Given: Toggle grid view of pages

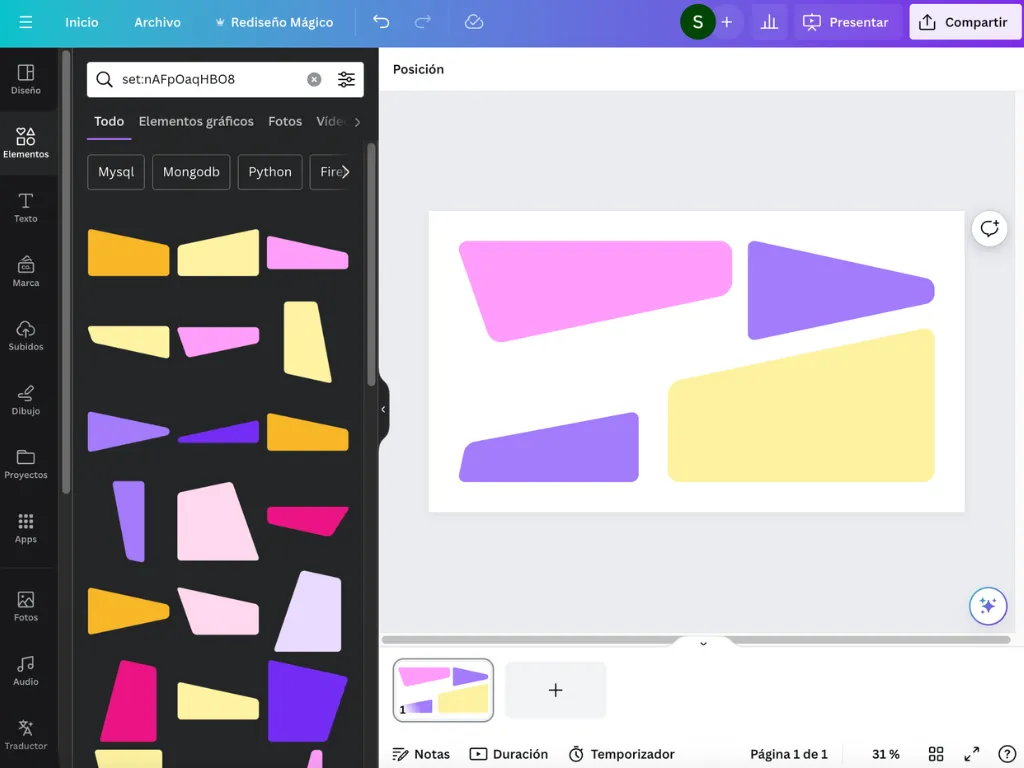Looking at the screenshot, I should click(936, 754).
